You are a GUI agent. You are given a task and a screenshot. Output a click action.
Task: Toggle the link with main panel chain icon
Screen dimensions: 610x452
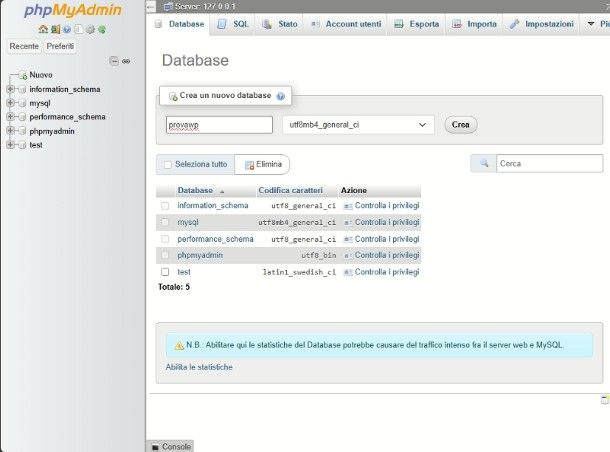126,61
